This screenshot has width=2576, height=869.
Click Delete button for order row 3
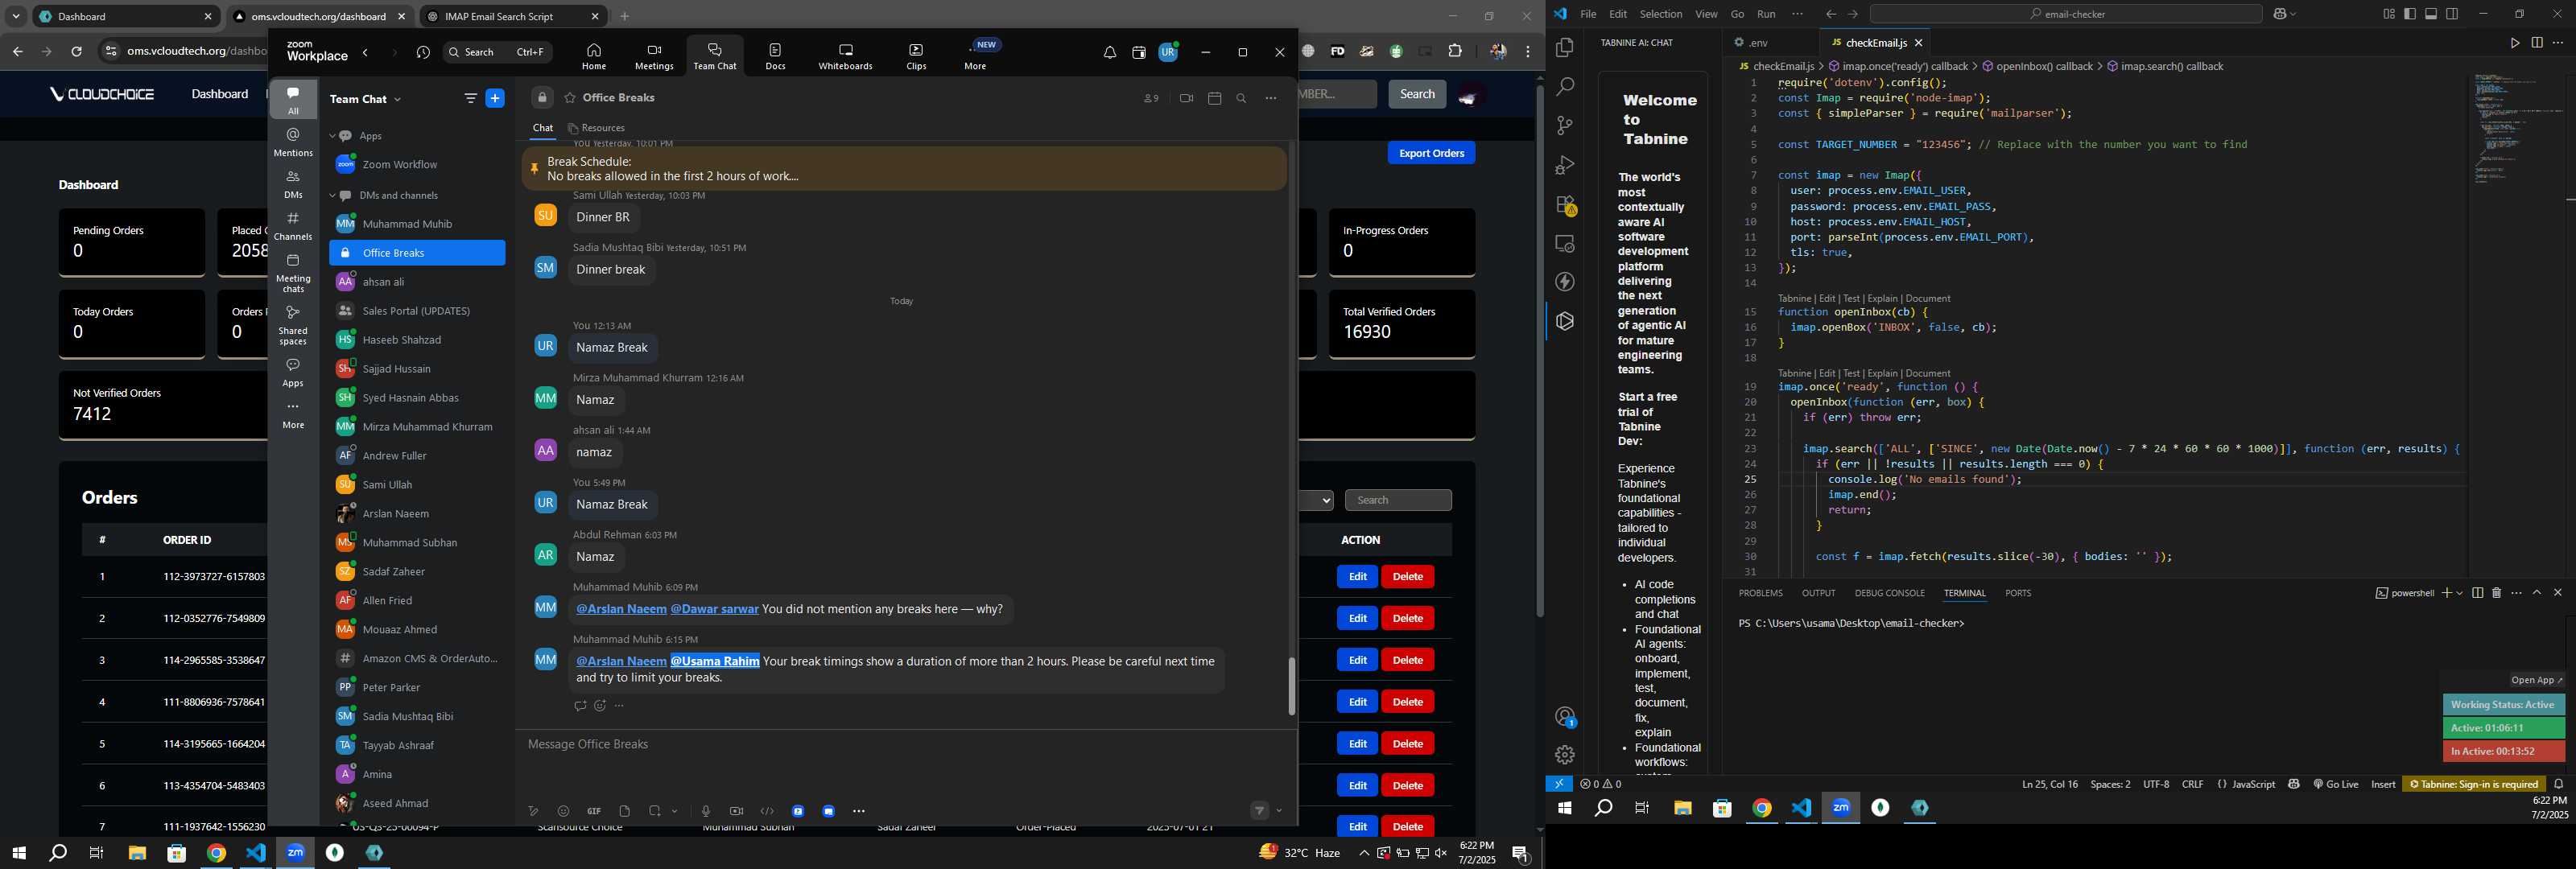click(x=1408, y=660)
